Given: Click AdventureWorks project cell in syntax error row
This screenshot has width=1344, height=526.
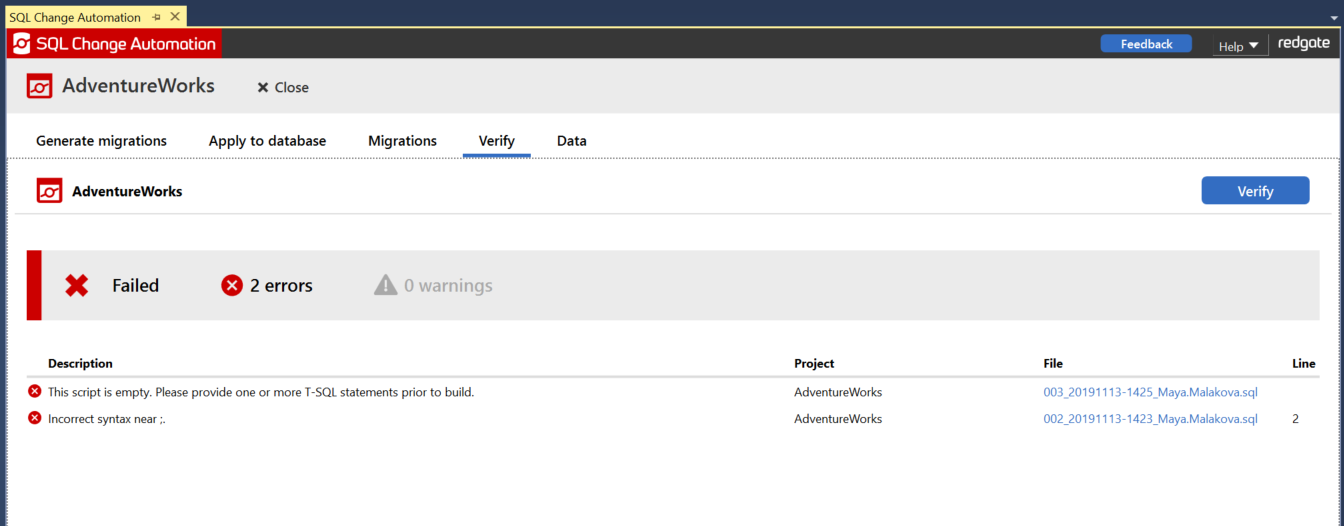Looking at the screenshot, I should pos(838,419).
